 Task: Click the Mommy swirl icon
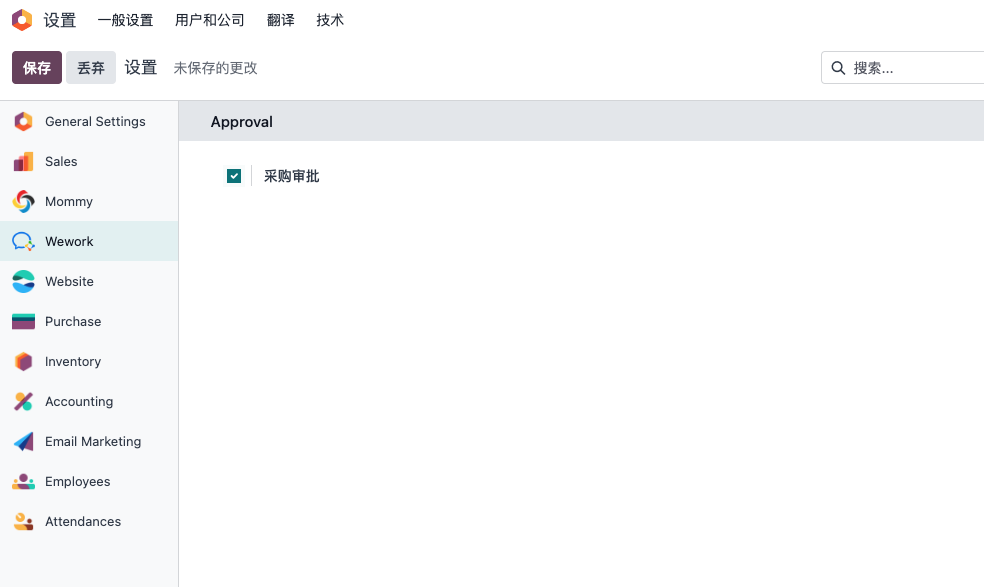tap(23, 202)
